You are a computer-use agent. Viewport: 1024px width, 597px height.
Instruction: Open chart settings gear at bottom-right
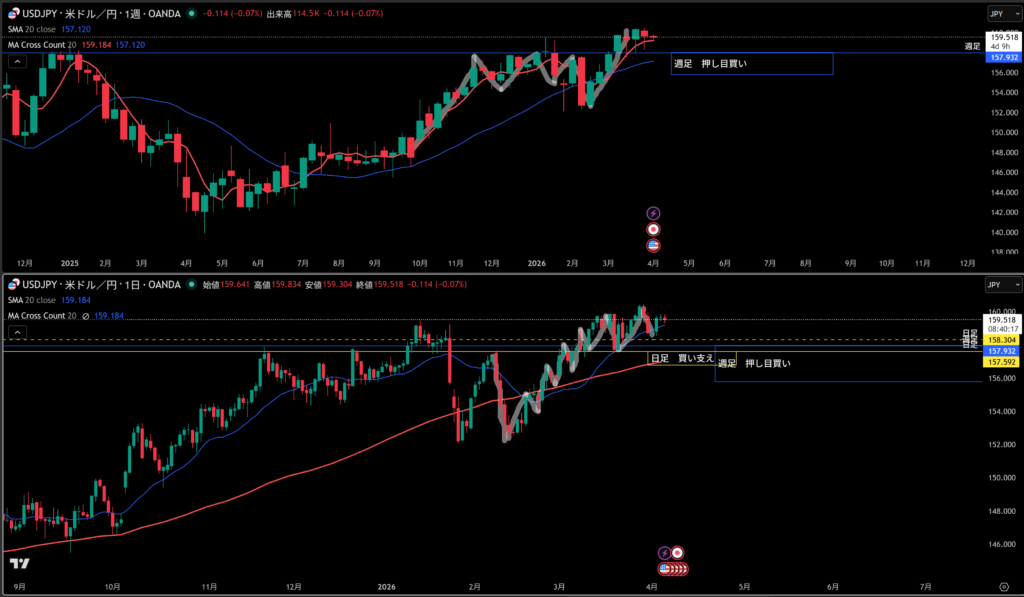pos(1003,587)
